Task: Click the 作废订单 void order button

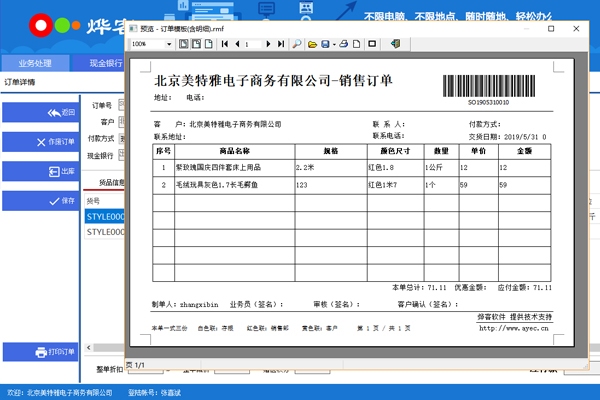Action: point(41,142)
